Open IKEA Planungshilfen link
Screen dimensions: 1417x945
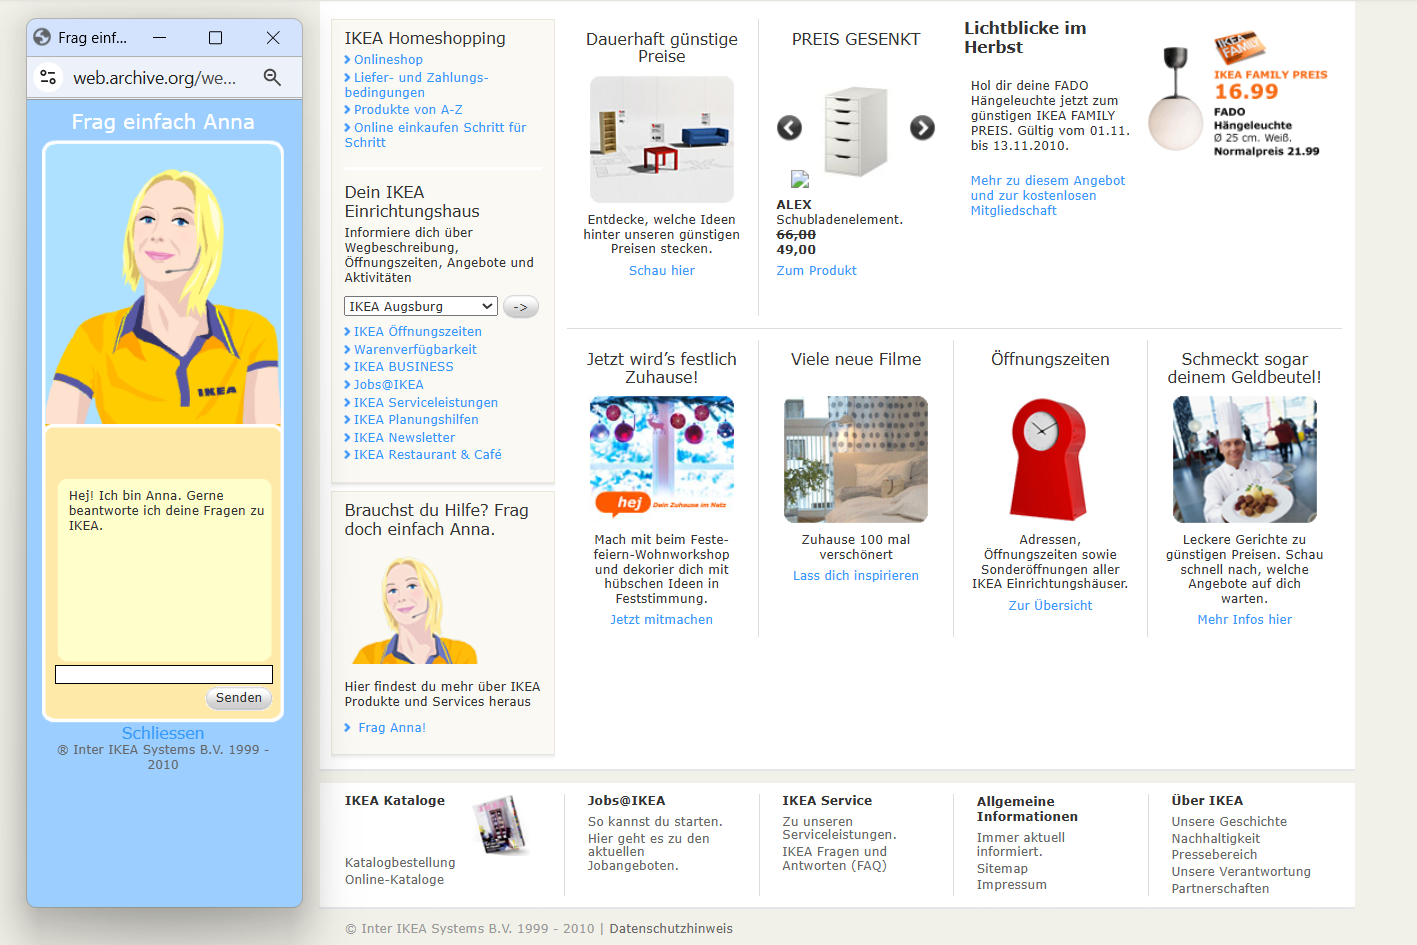[416, 420]
